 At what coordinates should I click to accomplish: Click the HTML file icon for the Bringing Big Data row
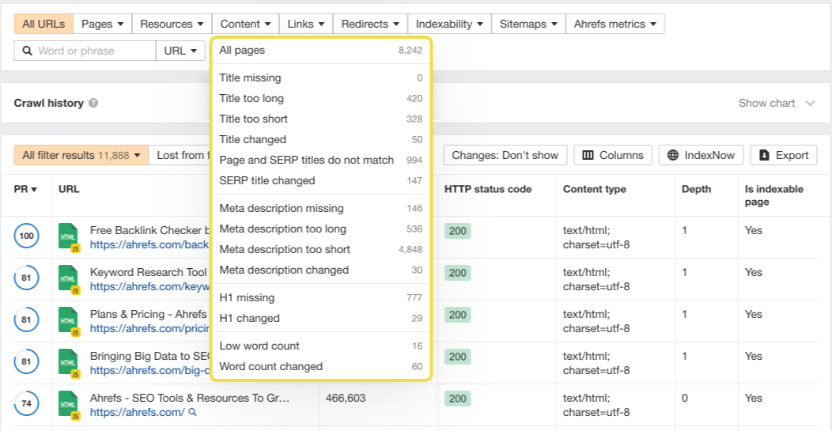69,363
